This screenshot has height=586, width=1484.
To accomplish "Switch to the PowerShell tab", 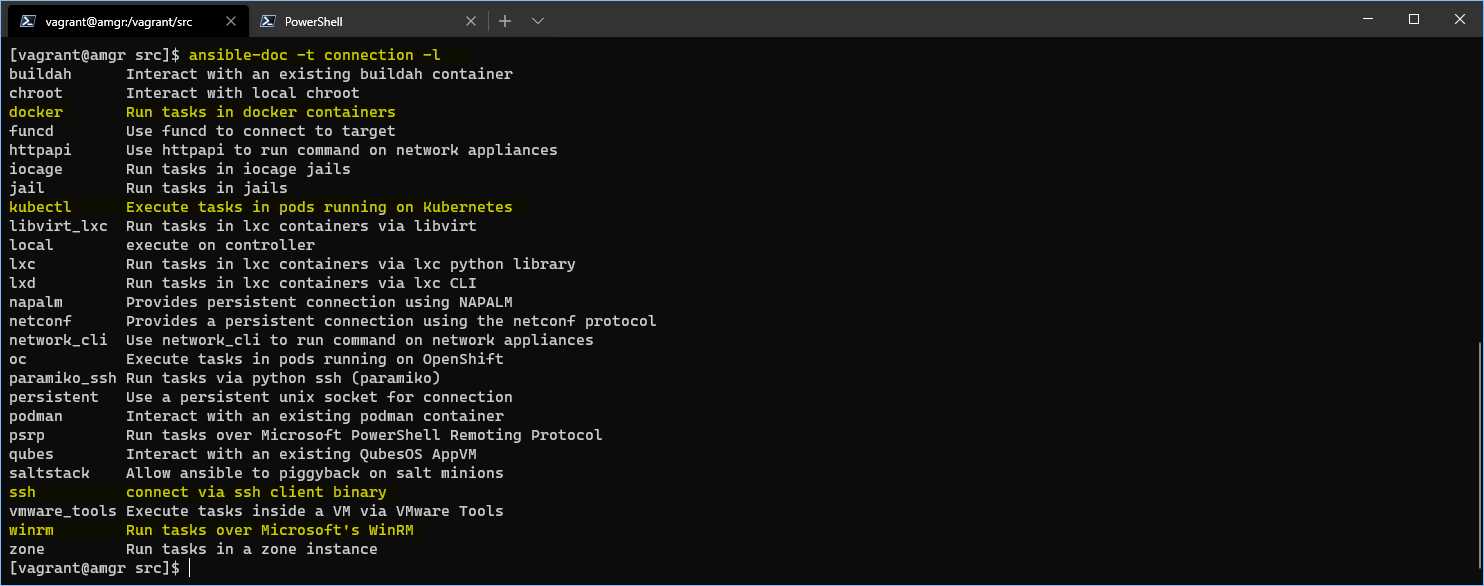I will click(330, 19).
